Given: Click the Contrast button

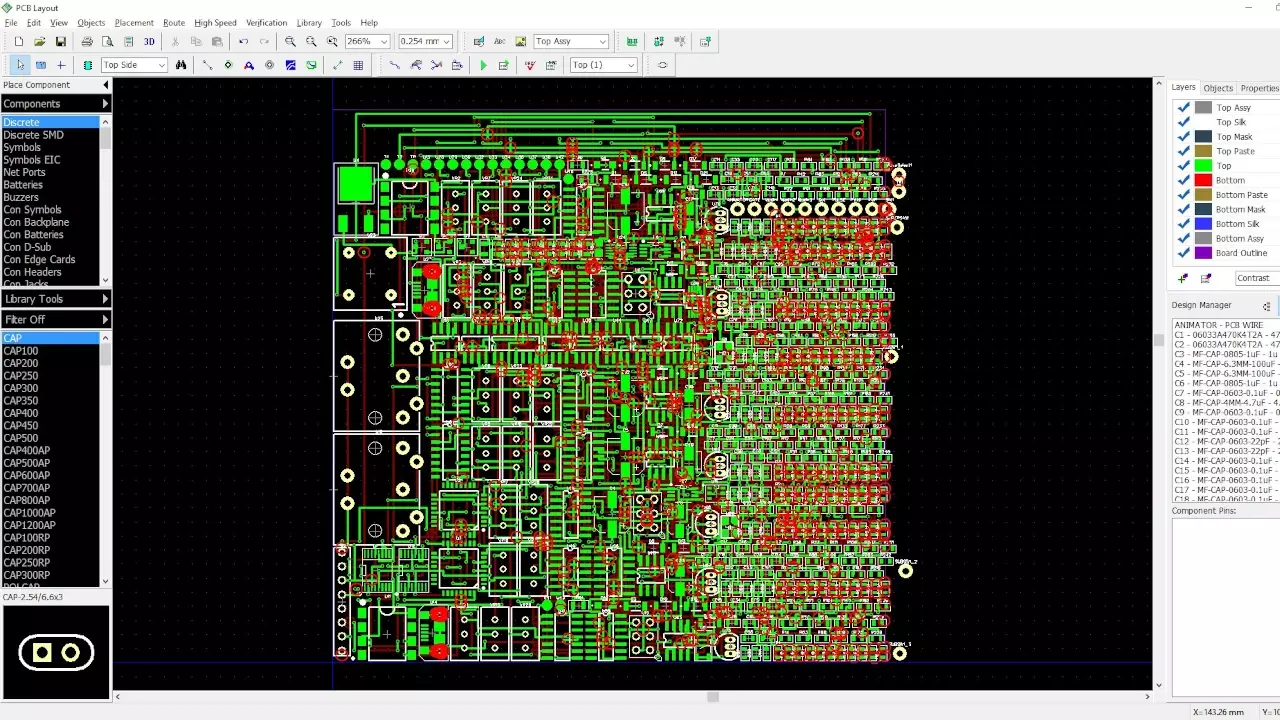Looking at the screenshot, I should pos(1254,277).
